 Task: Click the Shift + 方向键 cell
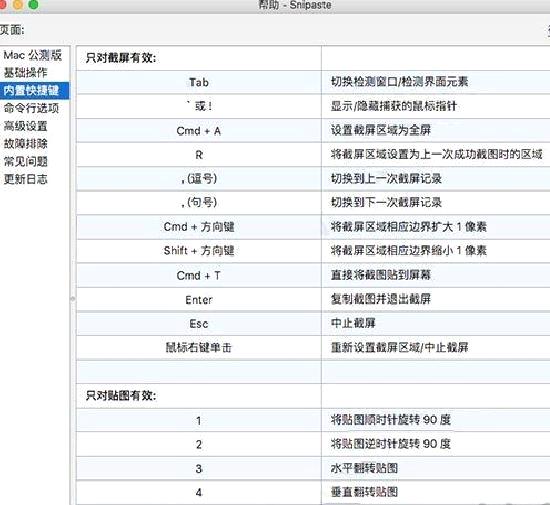(199, 251)
